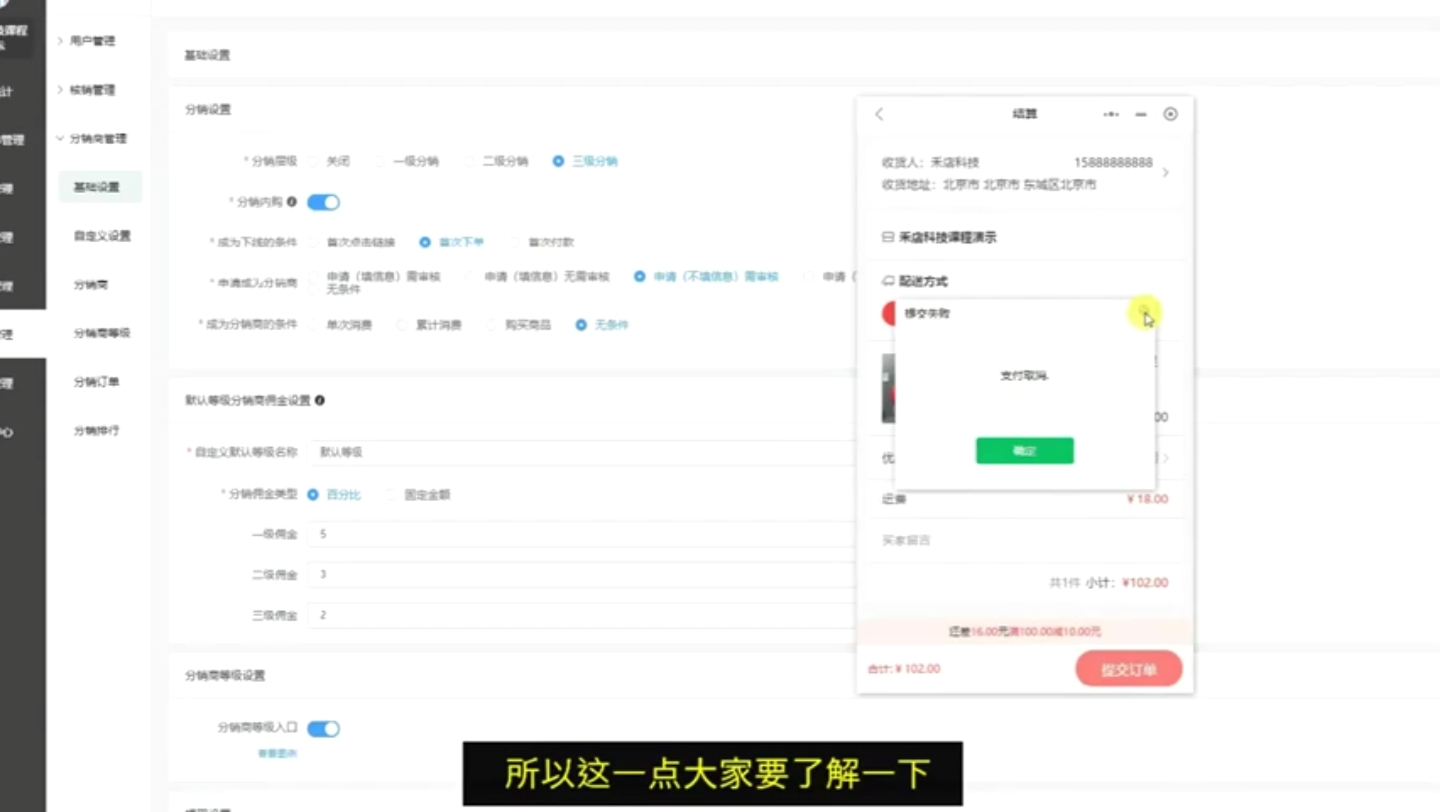Viewport: 1440px width, 812px height.
Task: Toggle the 分销内购 switch
Action: click(323, 202)
